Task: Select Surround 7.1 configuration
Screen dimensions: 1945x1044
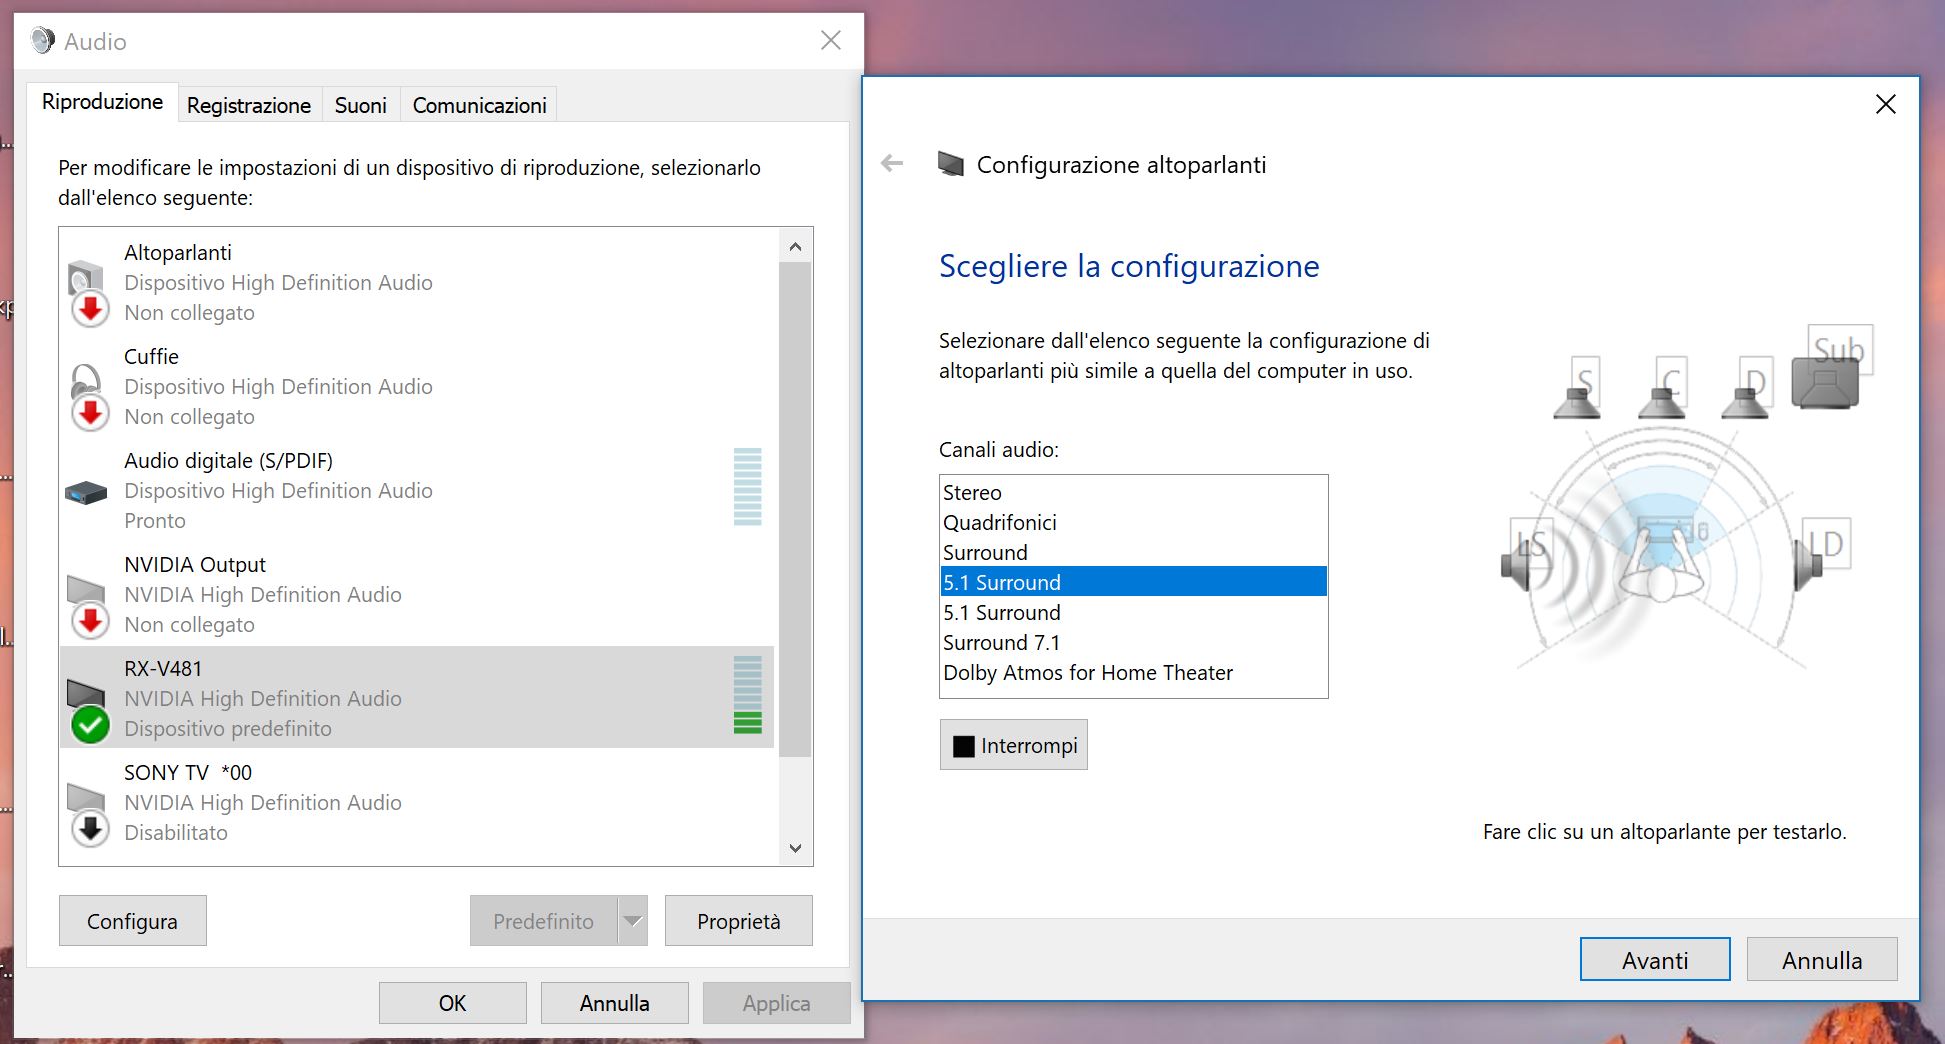Action: [1134, 642]
